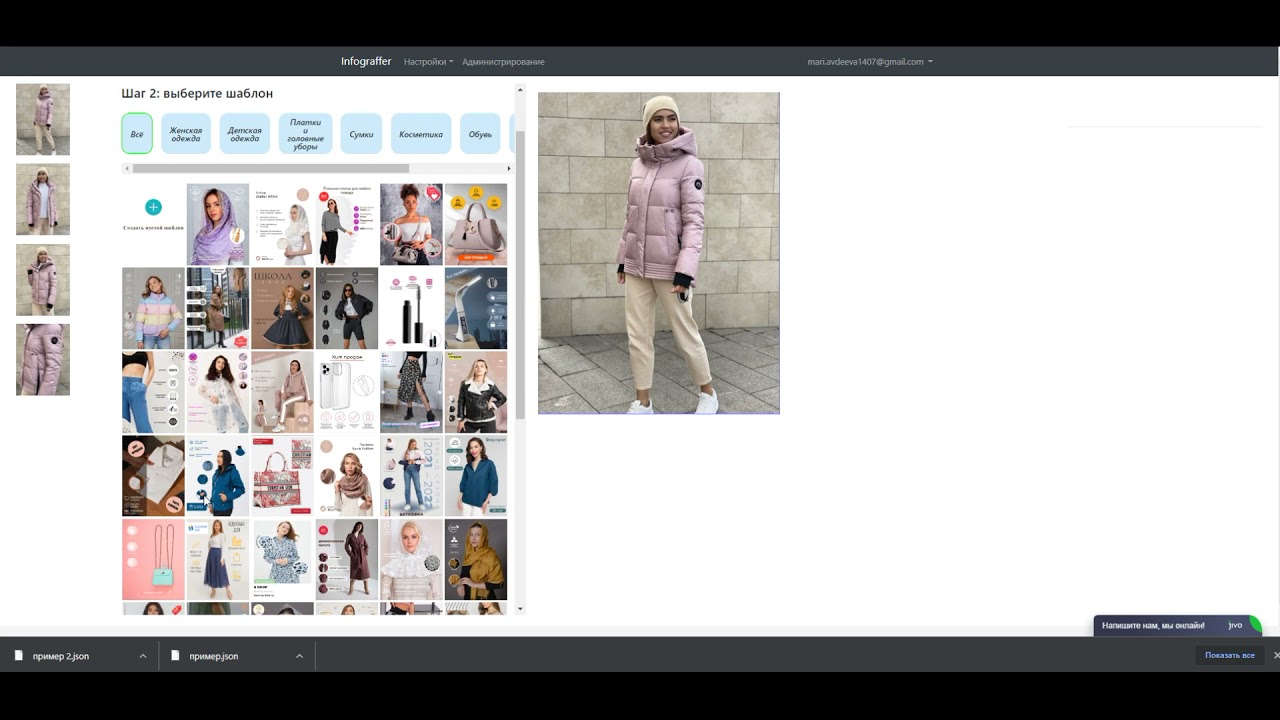
Task: Click the template panel scroll-down arrow
Action: [x=520, y=609]
